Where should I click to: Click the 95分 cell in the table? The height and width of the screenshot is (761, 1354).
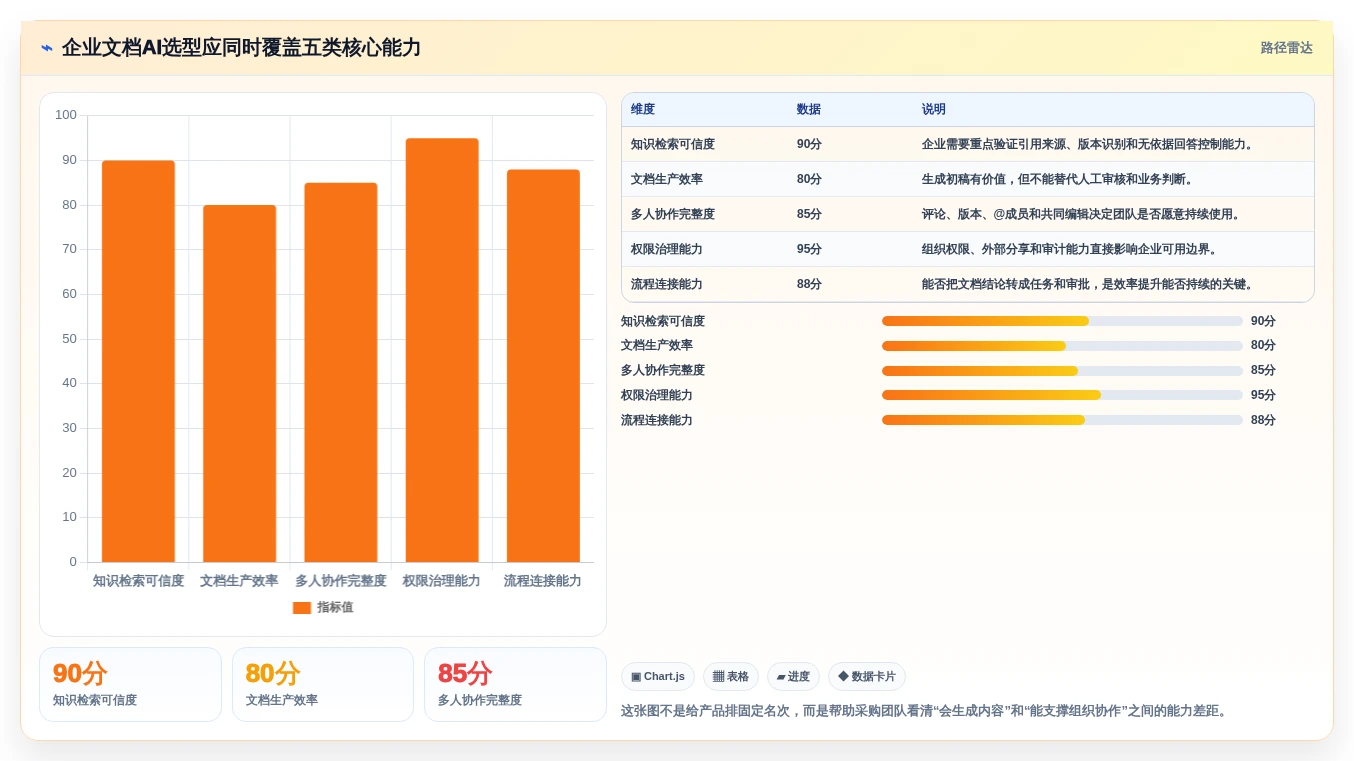(809, 249)
